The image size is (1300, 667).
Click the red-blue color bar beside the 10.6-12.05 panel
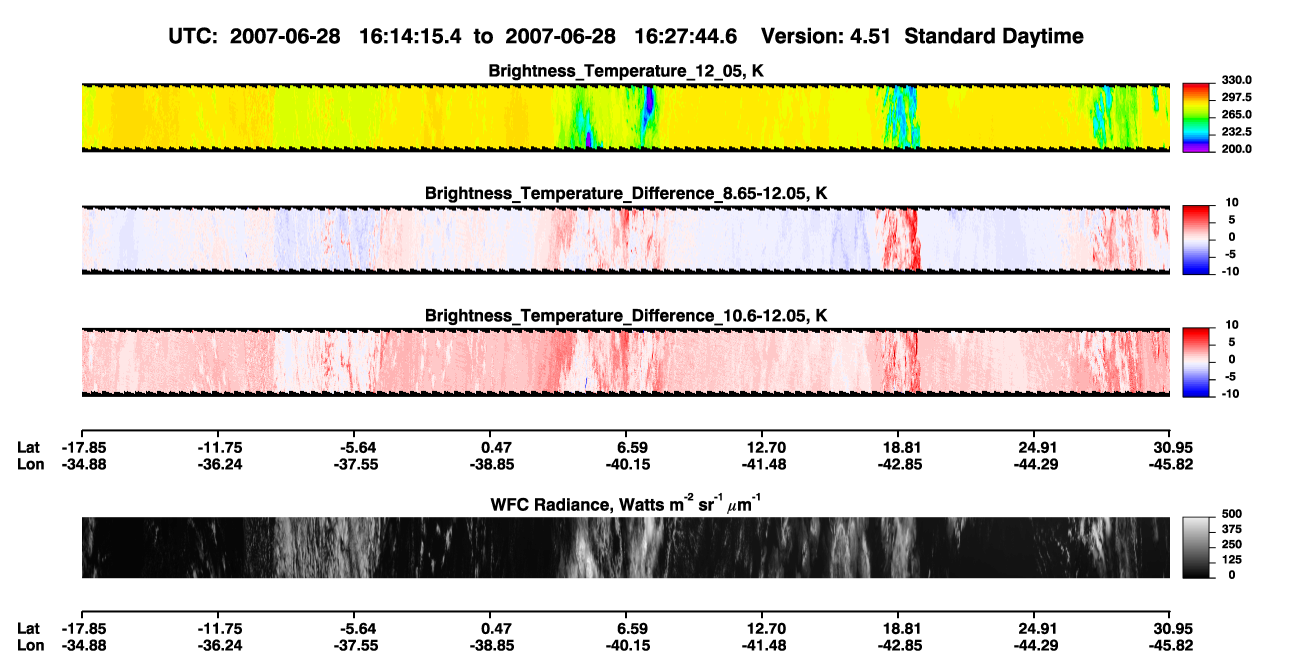pos(1198,361)
